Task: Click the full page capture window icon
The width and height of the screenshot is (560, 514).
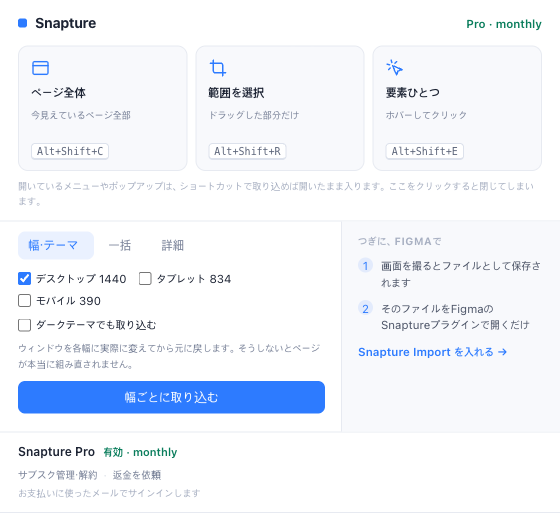Action: click(40, 68)
